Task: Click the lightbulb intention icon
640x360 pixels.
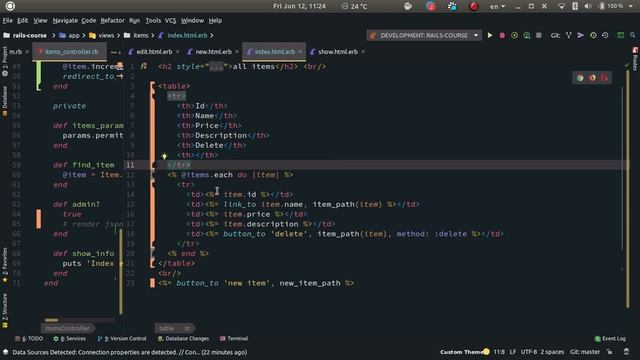Action: pyautogui.click(x=164, y=156)
